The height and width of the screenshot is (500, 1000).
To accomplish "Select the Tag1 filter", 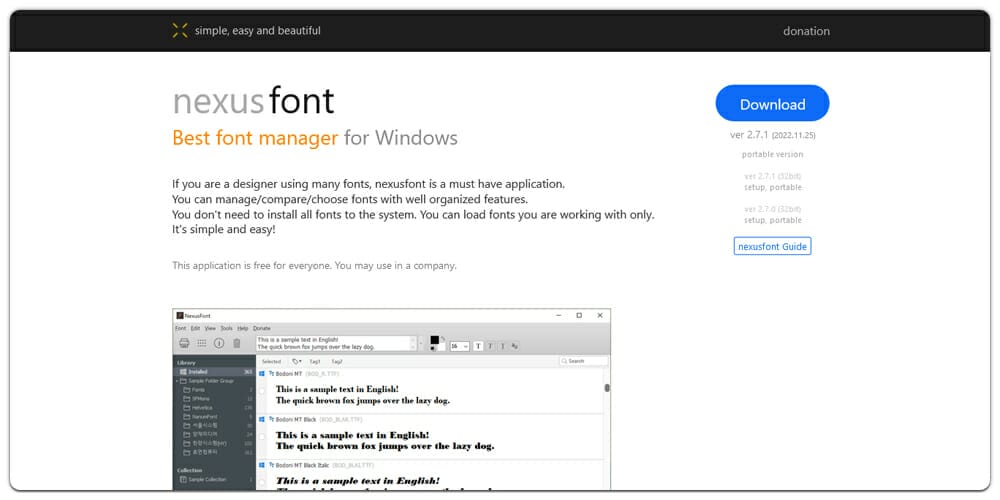I will 315,362.
